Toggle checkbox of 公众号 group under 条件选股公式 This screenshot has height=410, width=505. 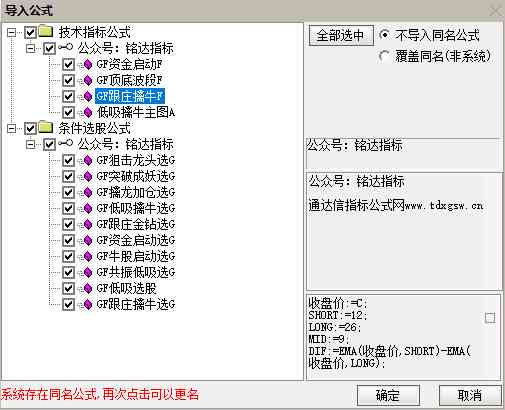[x=49, y=144]
